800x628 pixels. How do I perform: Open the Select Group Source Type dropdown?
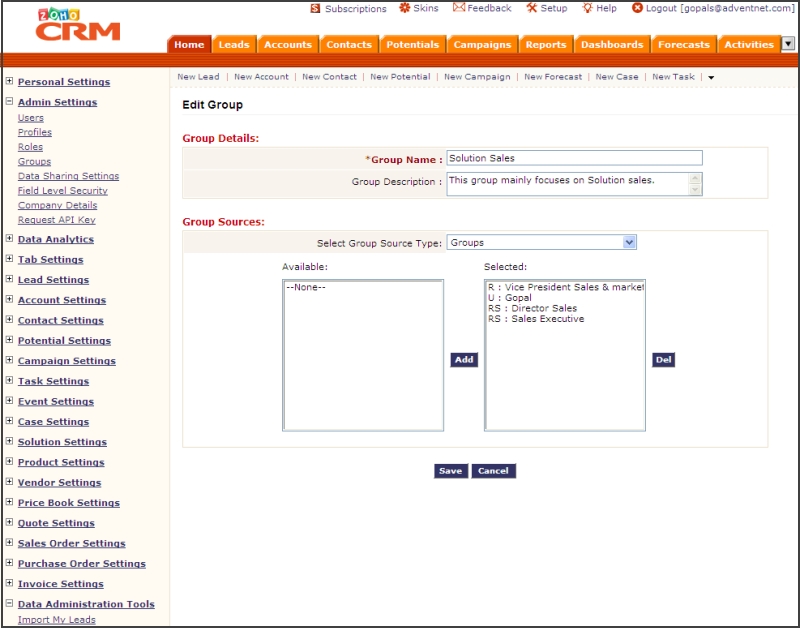pyautogui.click(x=541, y=242)
